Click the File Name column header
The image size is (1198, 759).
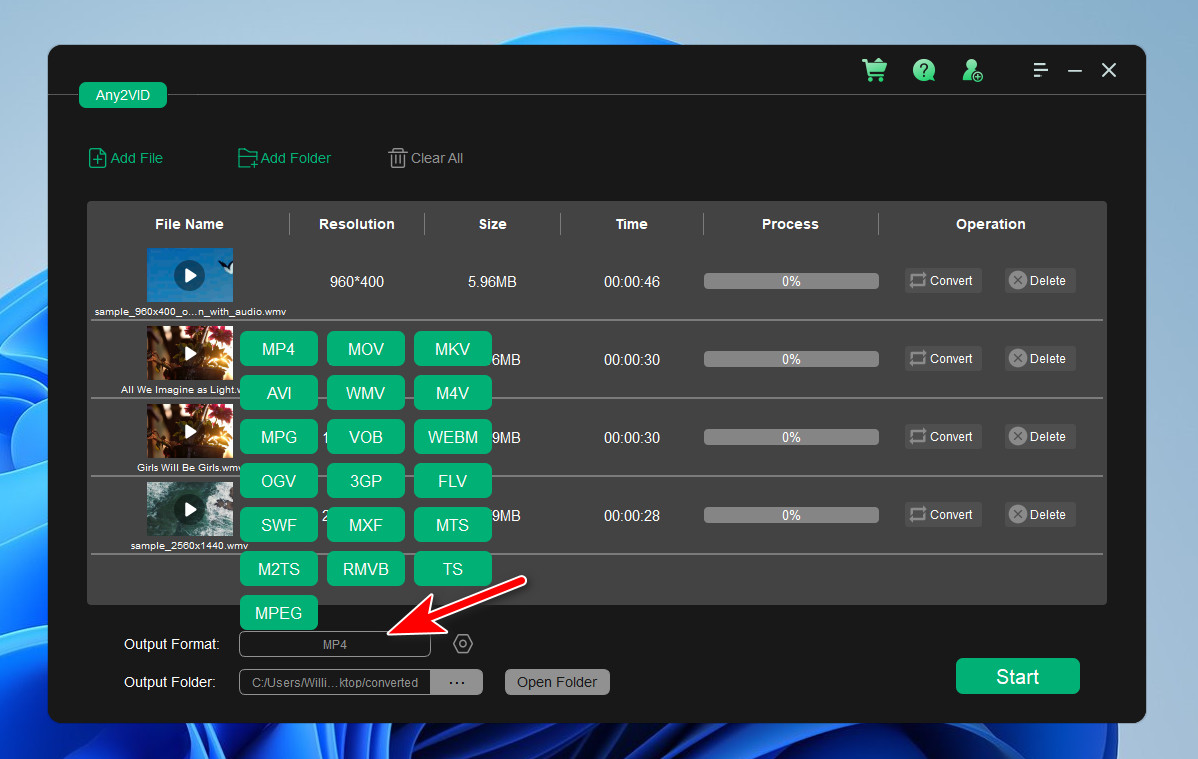tap(189, 224)
